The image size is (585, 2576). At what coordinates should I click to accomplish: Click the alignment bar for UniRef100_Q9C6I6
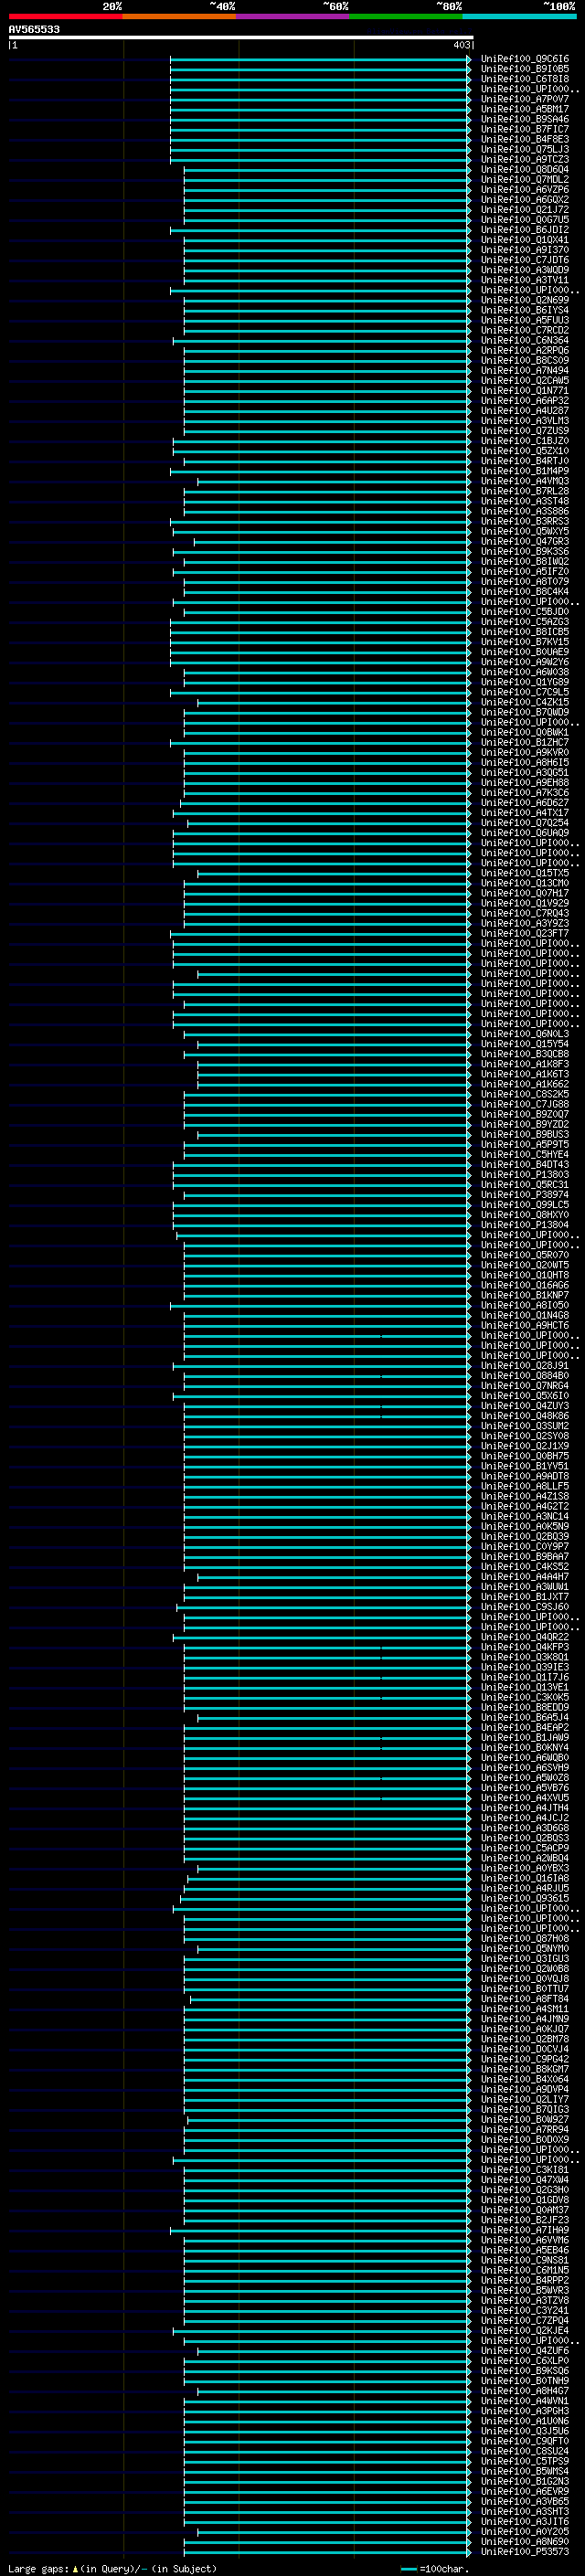(x=320, y=59)
